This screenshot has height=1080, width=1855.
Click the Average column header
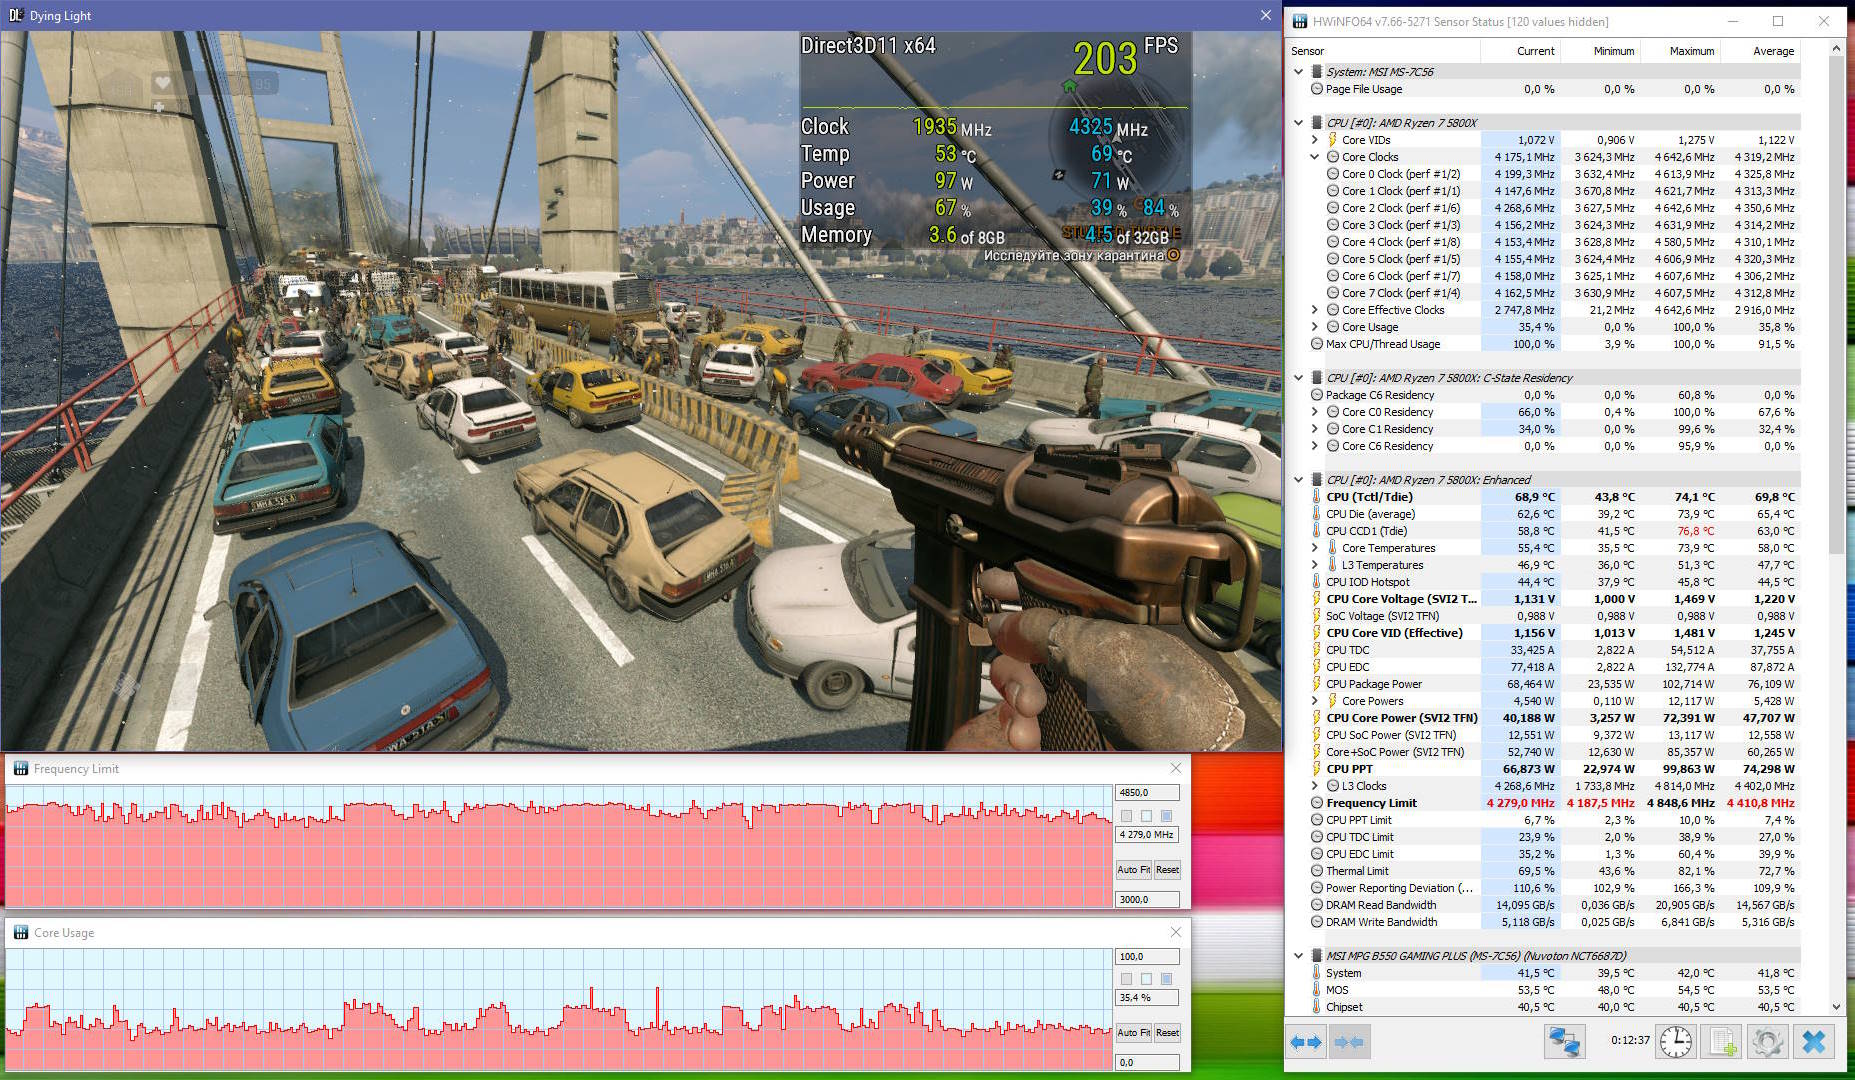(1760, 51)
